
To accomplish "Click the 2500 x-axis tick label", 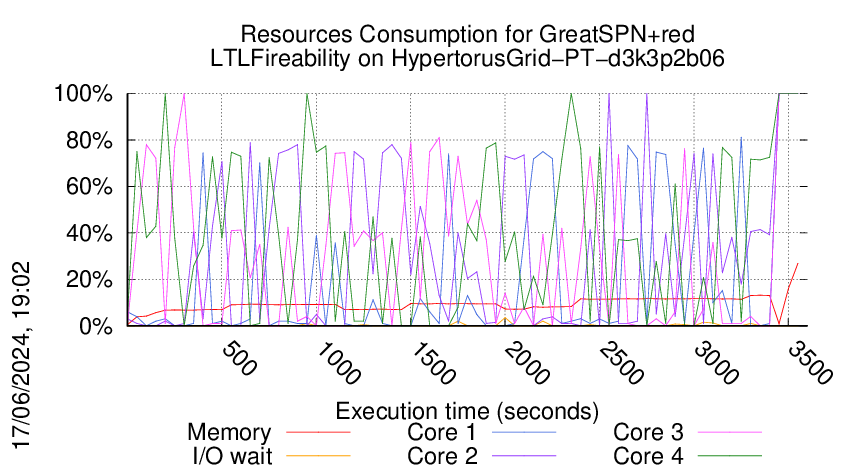I will coord(622,363).
